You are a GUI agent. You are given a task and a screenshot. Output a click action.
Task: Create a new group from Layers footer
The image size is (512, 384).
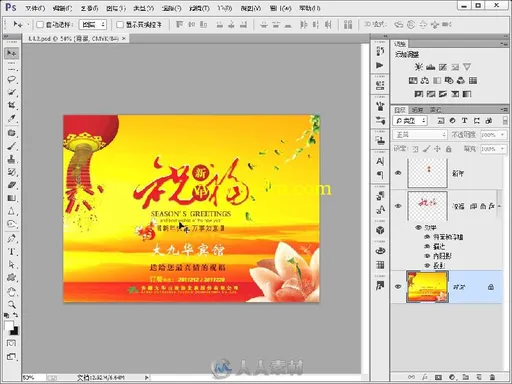pyautogui.click(x=466, y=377)
